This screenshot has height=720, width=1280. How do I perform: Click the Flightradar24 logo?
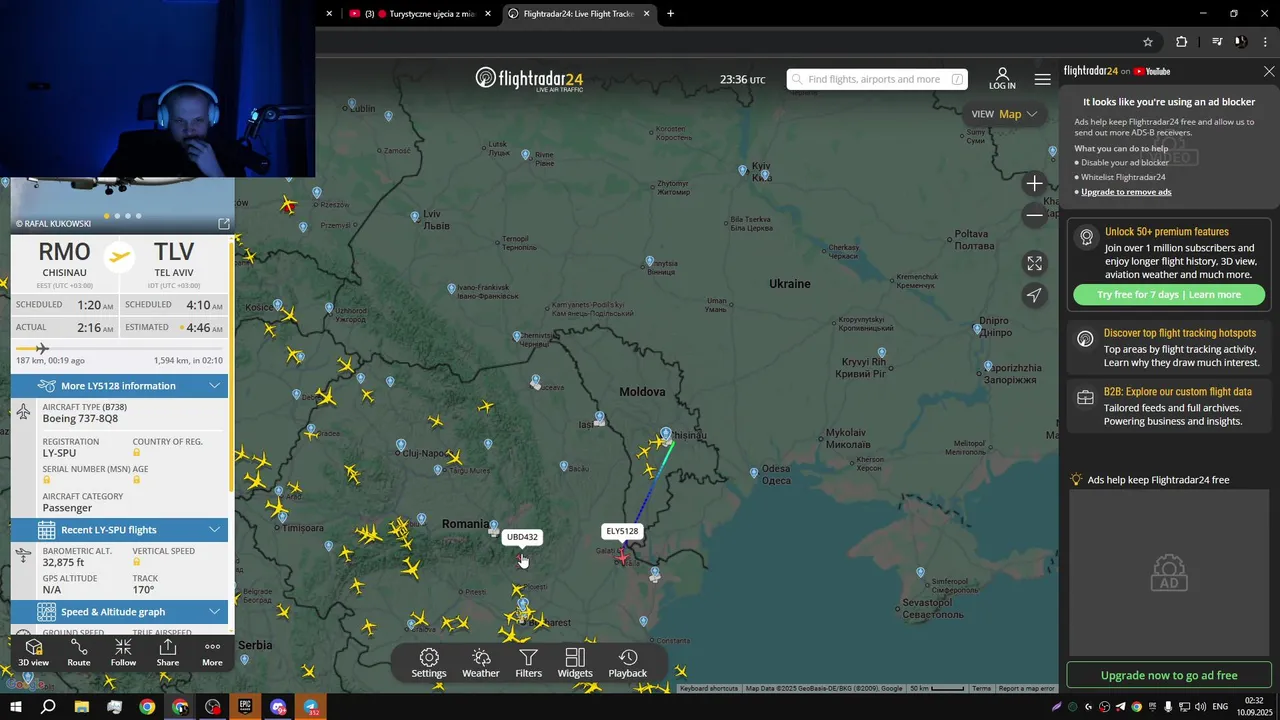coord(529,79)
